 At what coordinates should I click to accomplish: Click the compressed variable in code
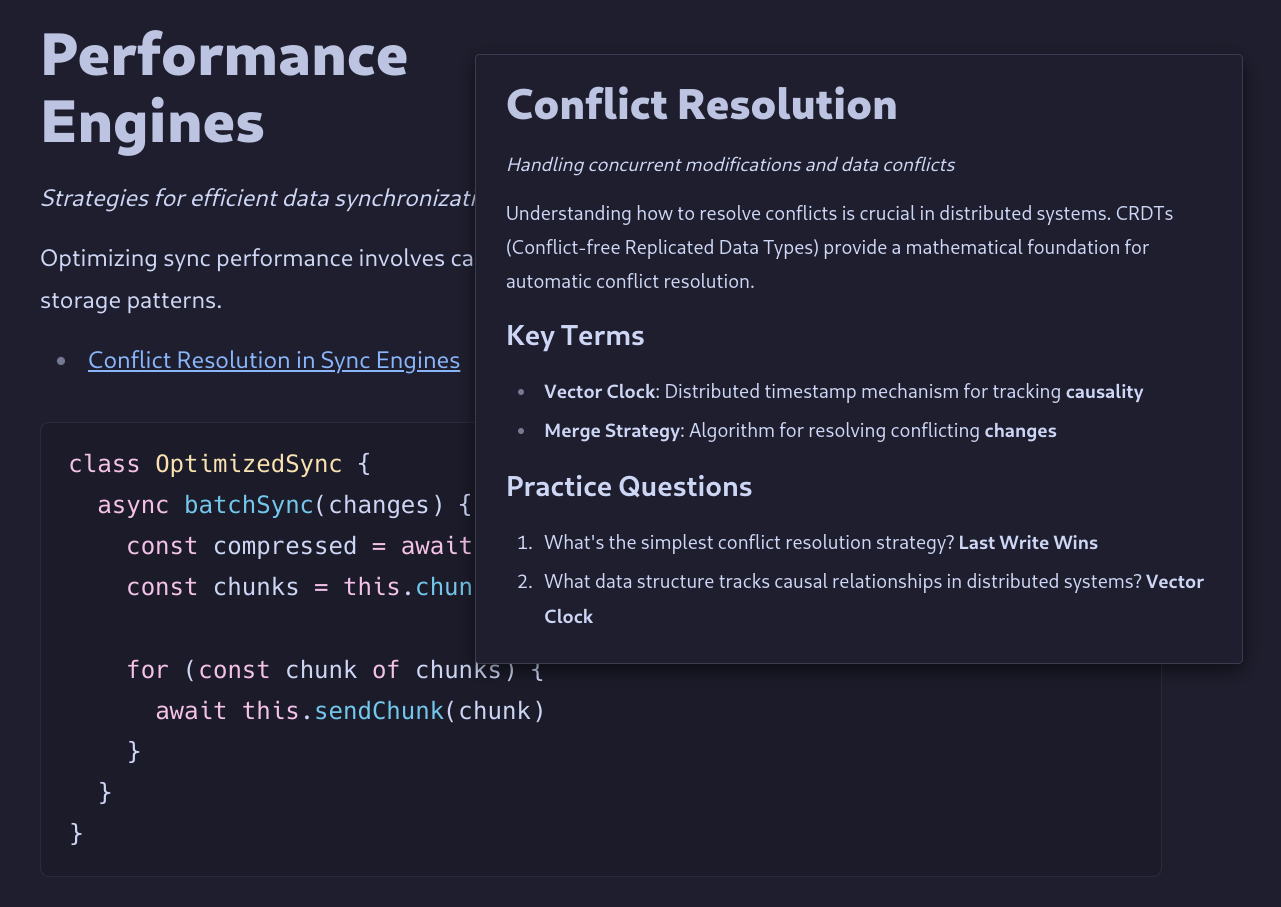point(285,546)
